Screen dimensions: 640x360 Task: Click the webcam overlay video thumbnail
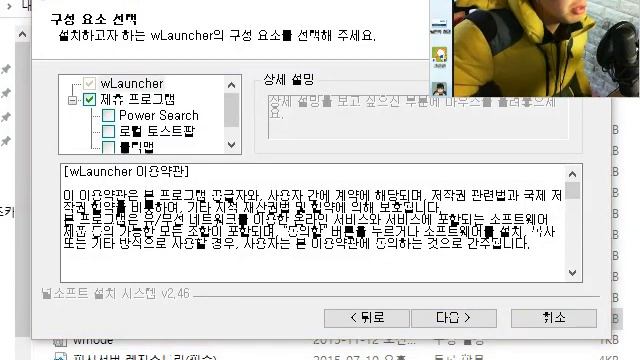[546, 48]
